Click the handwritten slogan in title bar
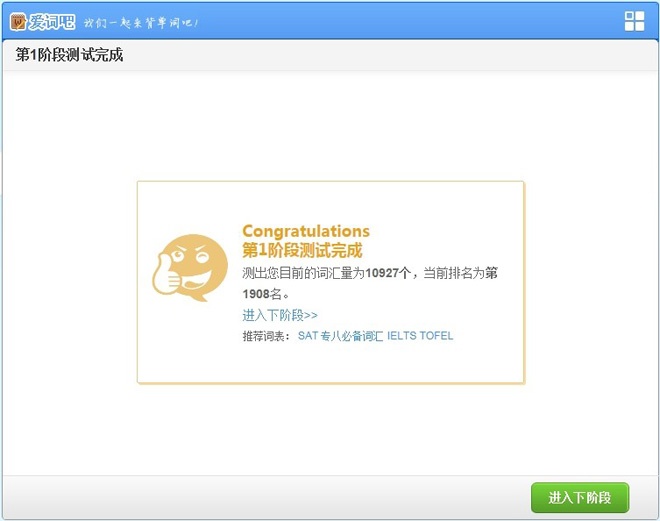 click(x=140, y=22)
